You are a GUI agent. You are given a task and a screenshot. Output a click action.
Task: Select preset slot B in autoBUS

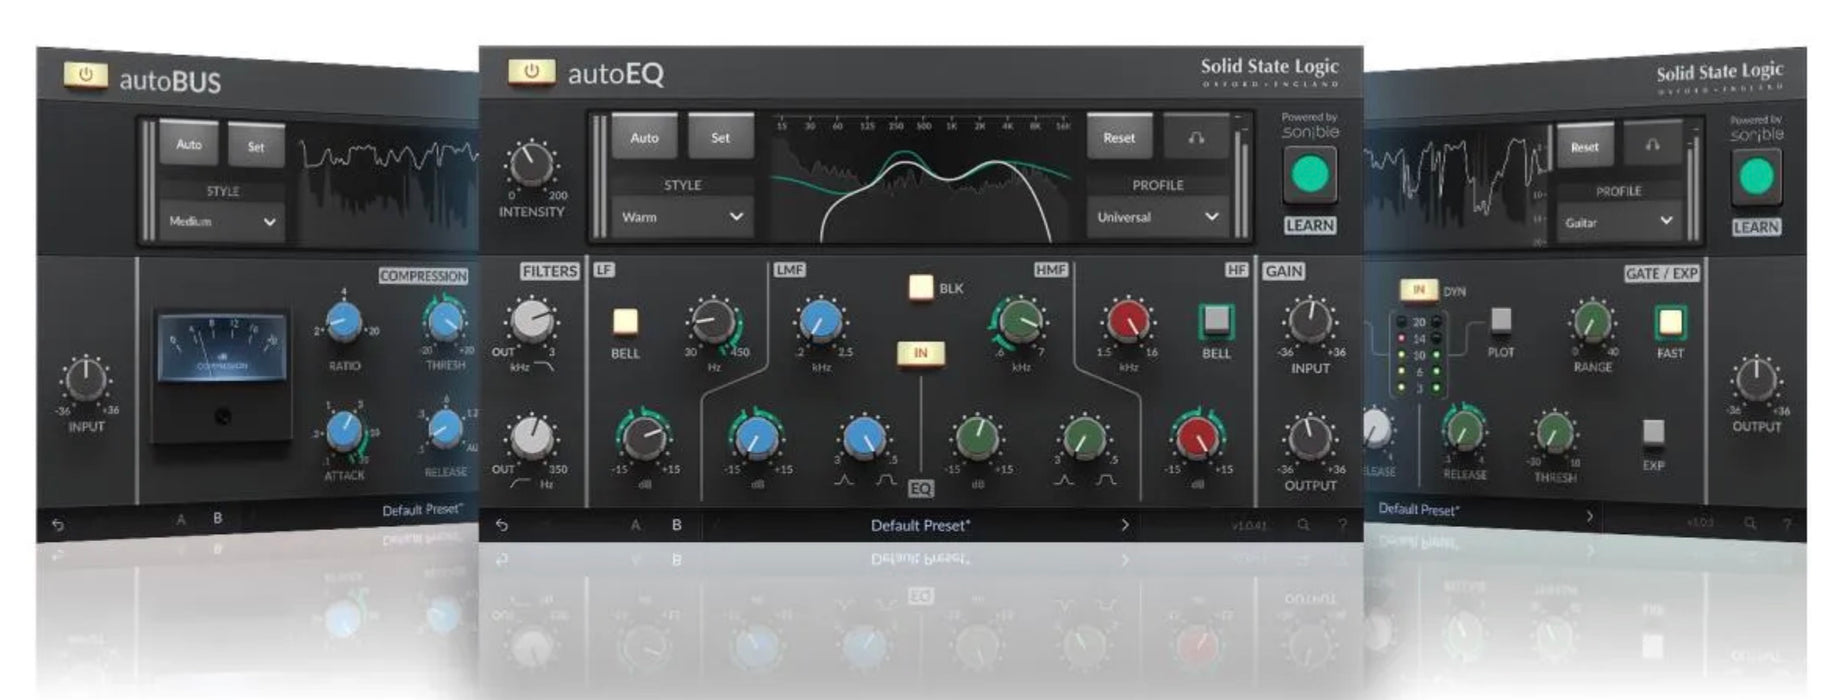click(x=218, y=518)
